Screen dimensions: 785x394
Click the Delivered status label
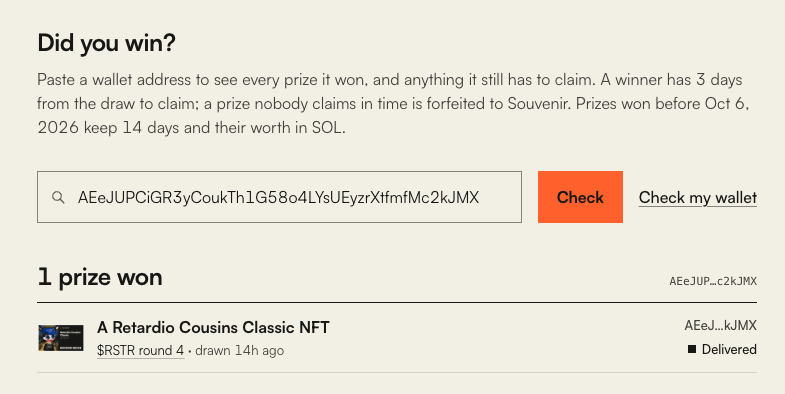[729, 349]
